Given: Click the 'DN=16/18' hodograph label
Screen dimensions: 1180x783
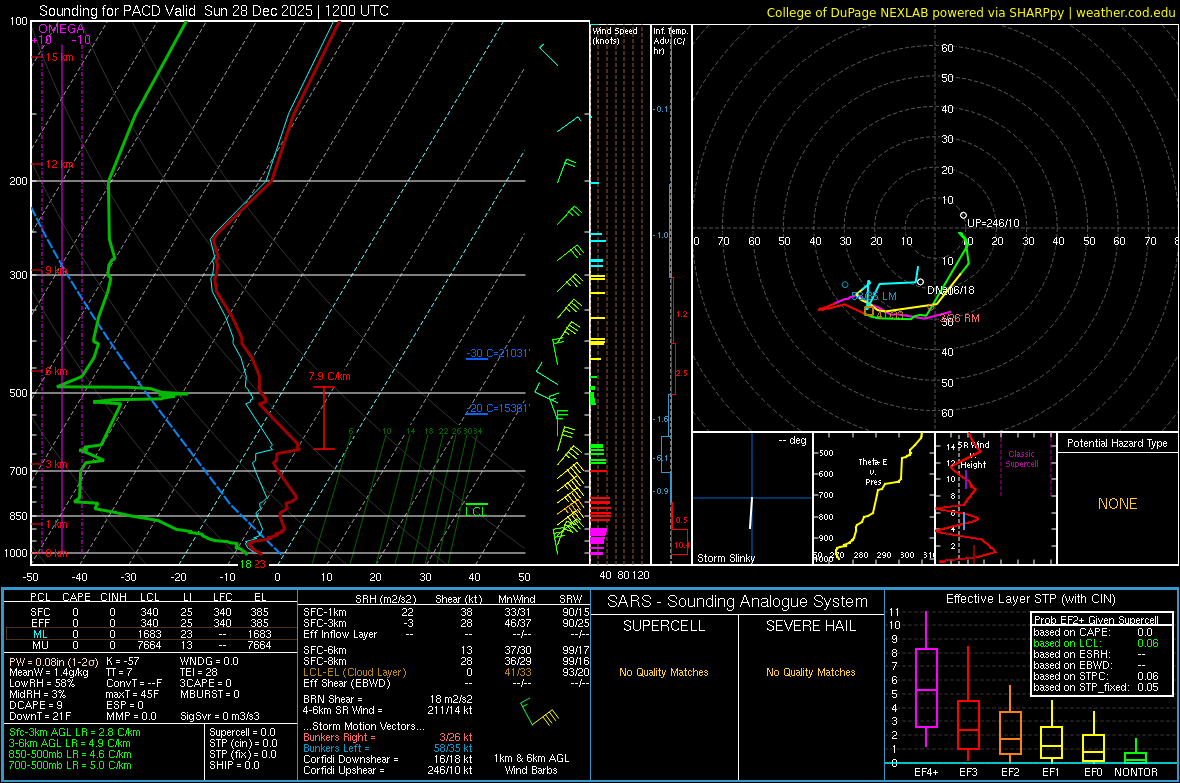Looking at the screenshot, I should 951,291.
